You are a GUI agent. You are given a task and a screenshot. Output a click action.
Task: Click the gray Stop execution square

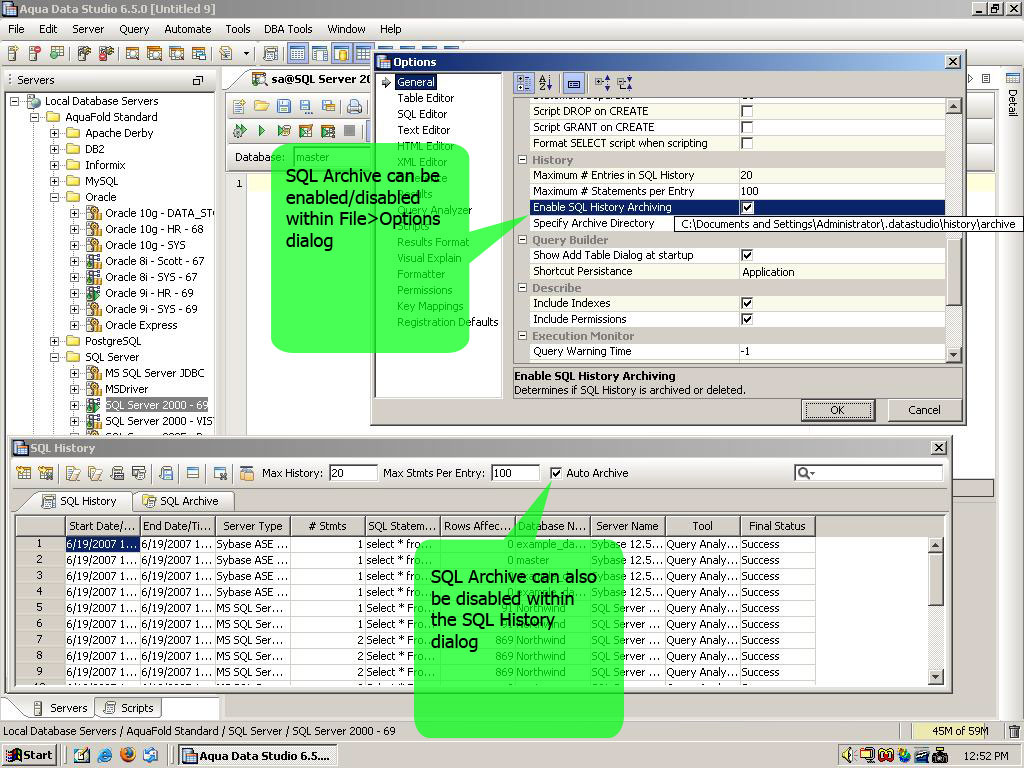click(349, 131)
